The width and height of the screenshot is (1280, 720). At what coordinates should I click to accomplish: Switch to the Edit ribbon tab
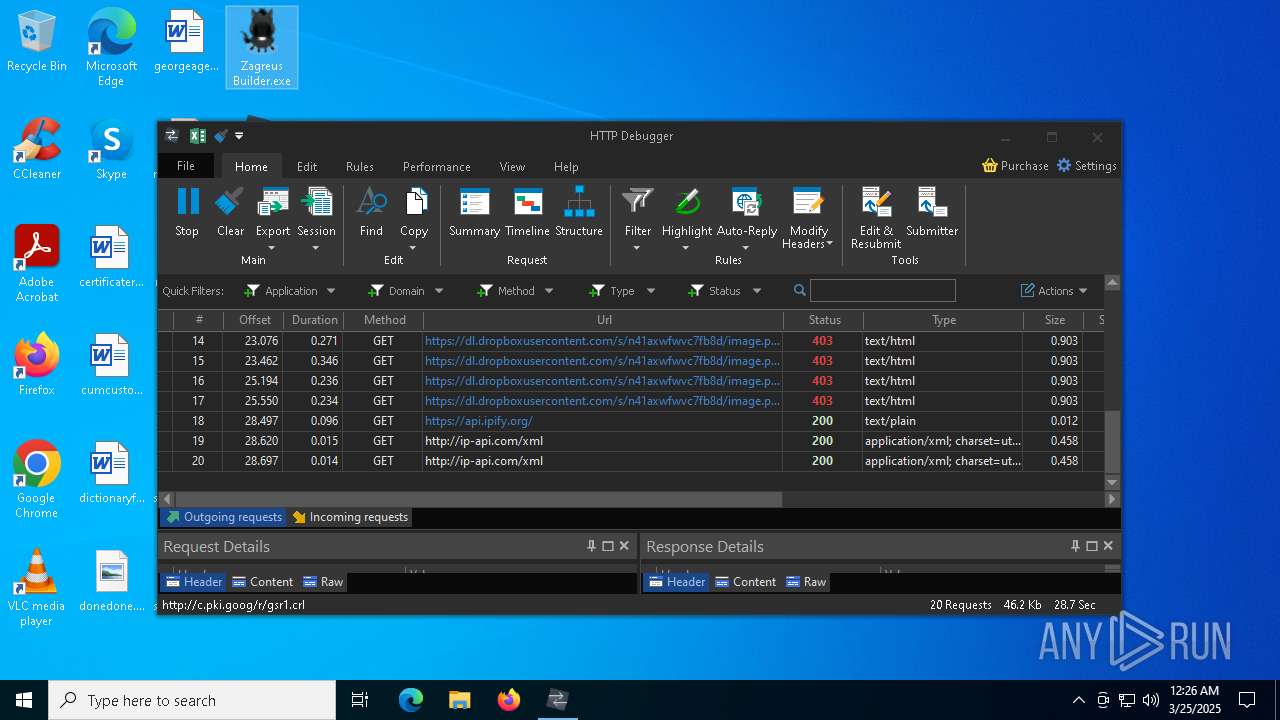tap(307, 167)
